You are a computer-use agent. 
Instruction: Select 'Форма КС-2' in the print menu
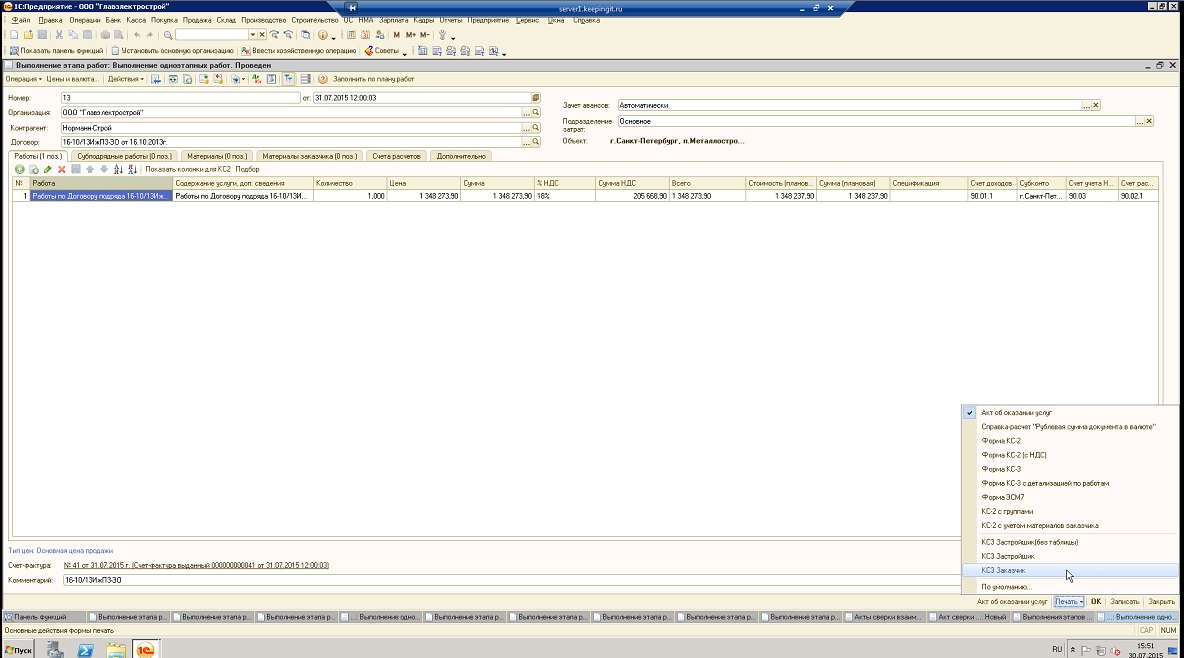click(x=1001, y=440)
